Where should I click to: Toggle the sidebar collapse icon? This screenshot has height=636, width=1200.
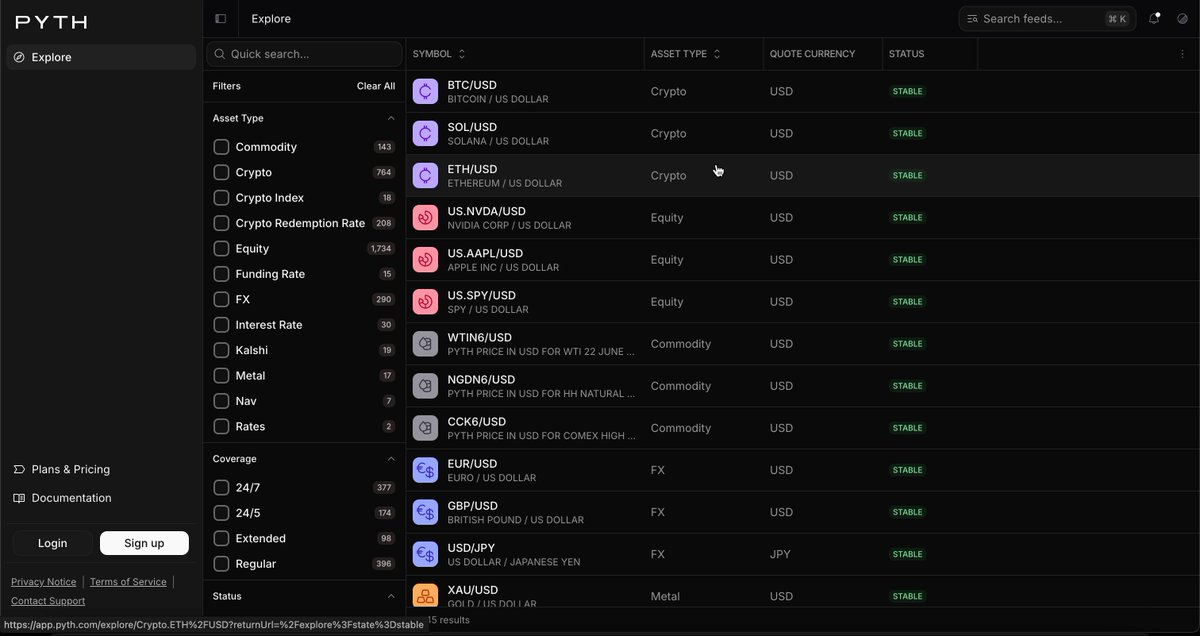[221, 19]
